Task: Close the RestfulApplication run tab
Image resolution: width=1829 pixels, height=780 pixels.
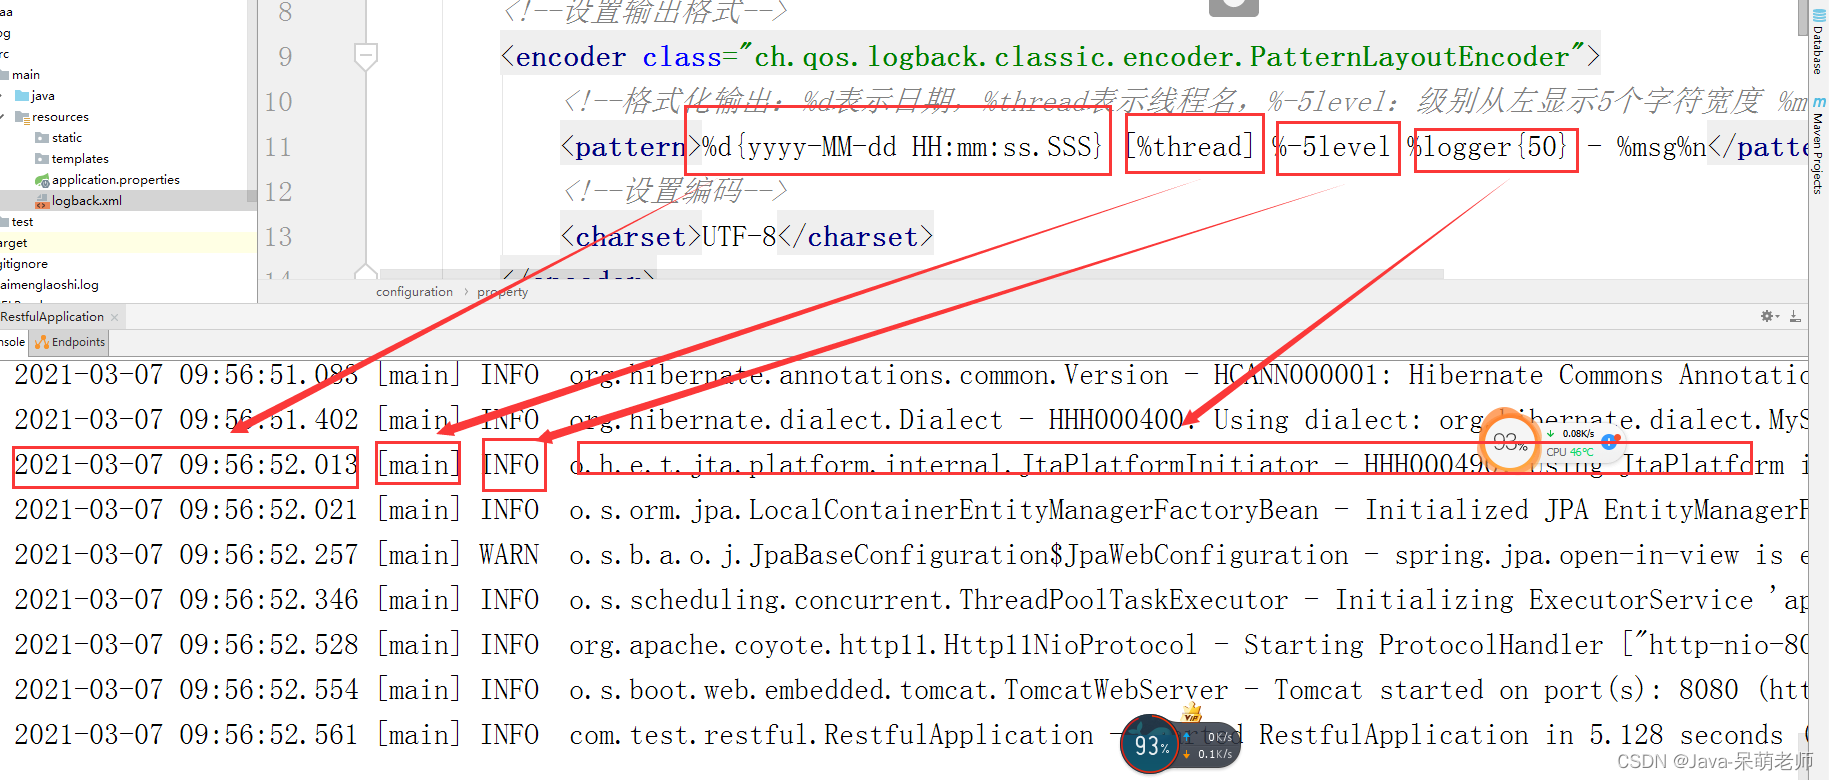Action: tap(114, 317)
